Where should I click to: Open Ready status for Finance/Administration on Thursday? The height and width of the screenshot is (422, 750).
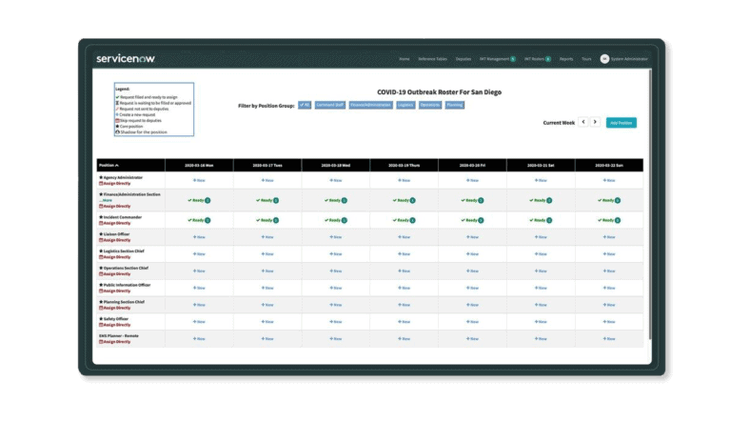[x=404, y=200]
